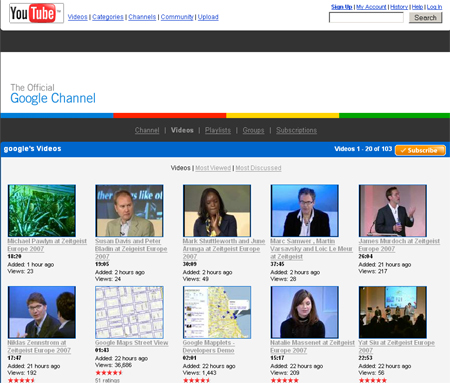Image resolution: width=450 pixels, height=383 pixels.
Task: Open the Community header link
Action: click(177, 17)
